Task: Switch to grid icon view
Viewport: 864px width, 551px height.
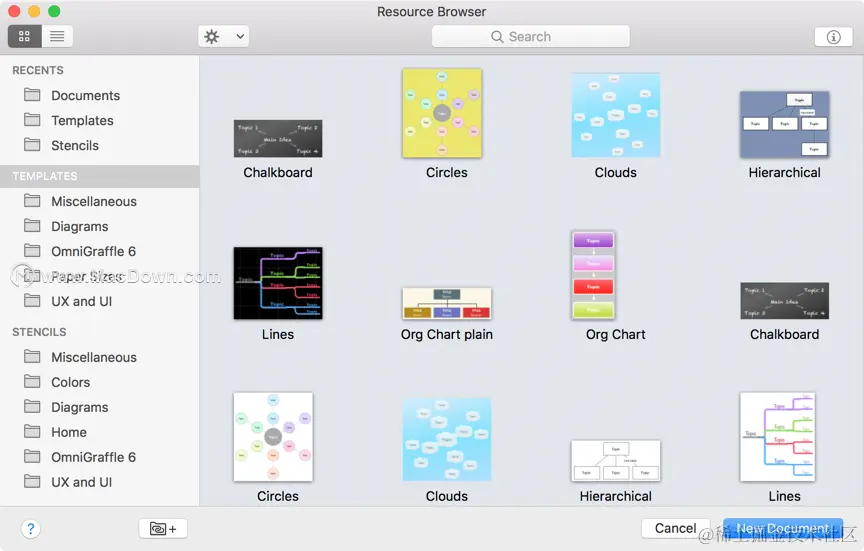Action: click(x=24, y=36)
